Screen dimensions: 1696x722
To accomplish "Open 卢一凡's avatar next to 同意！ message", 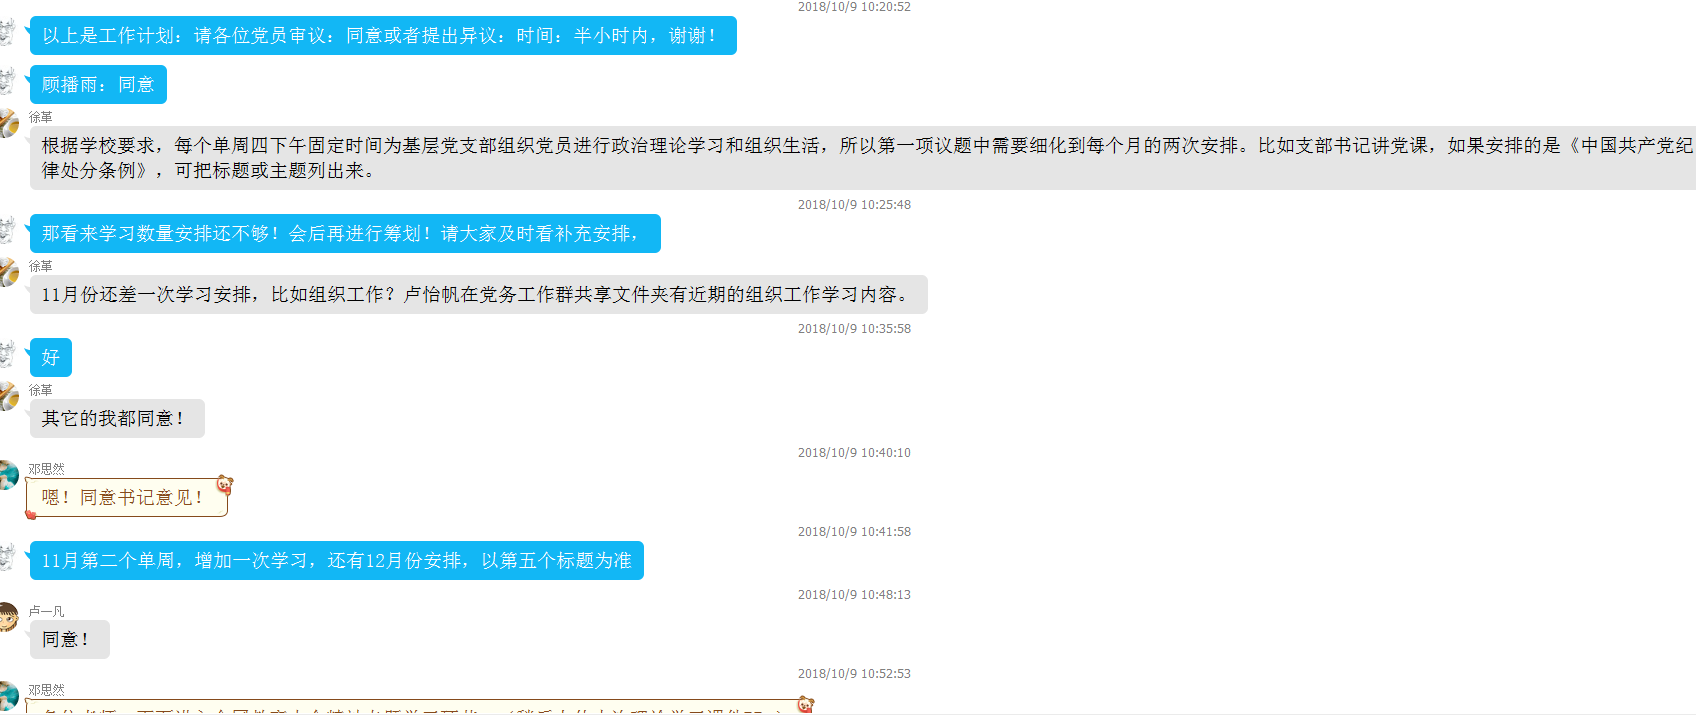I will tap(8, 617).
